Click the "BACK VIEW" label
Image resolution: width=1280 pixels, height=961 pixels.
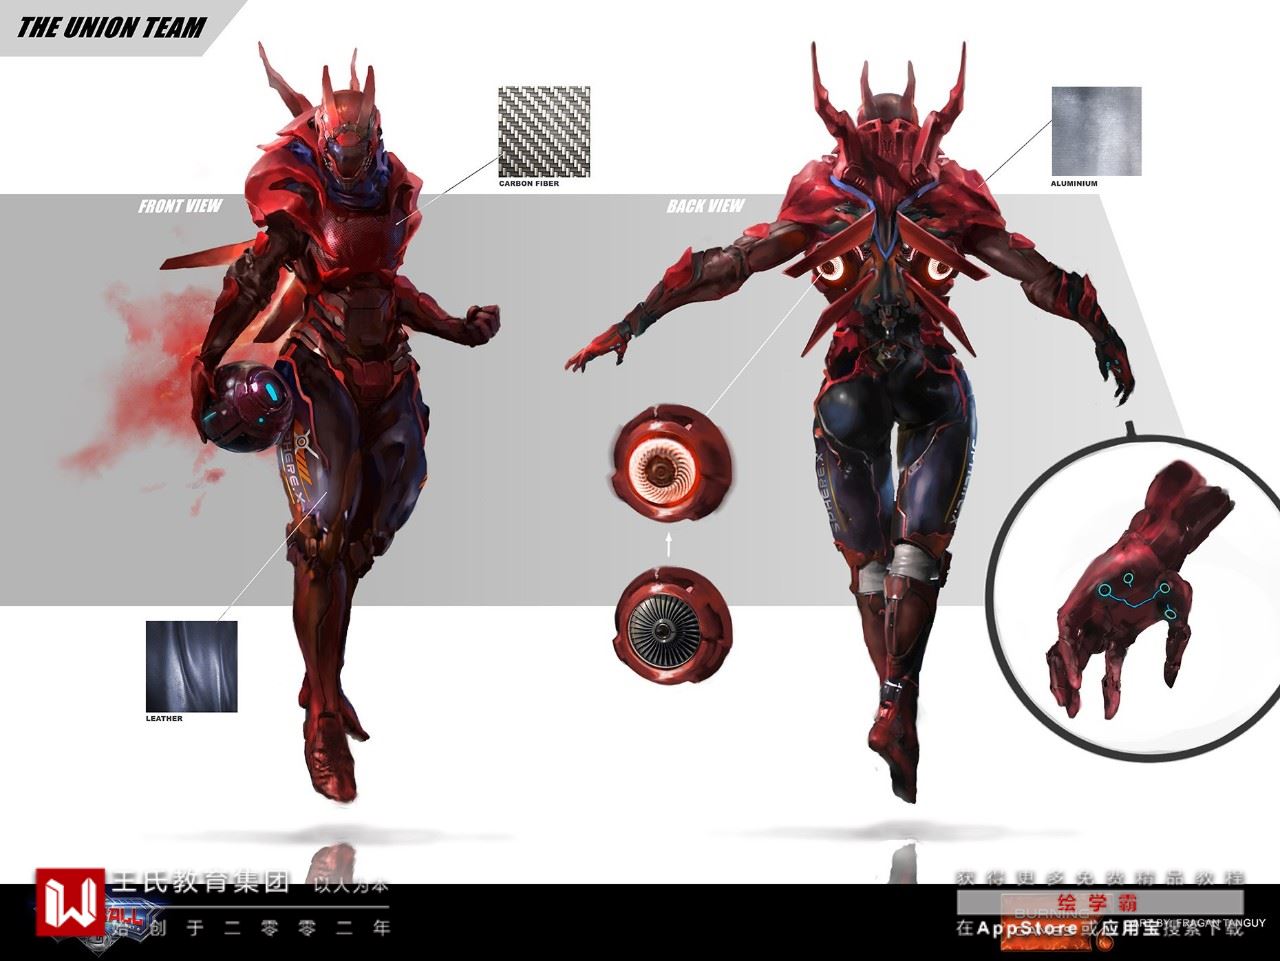706,206
